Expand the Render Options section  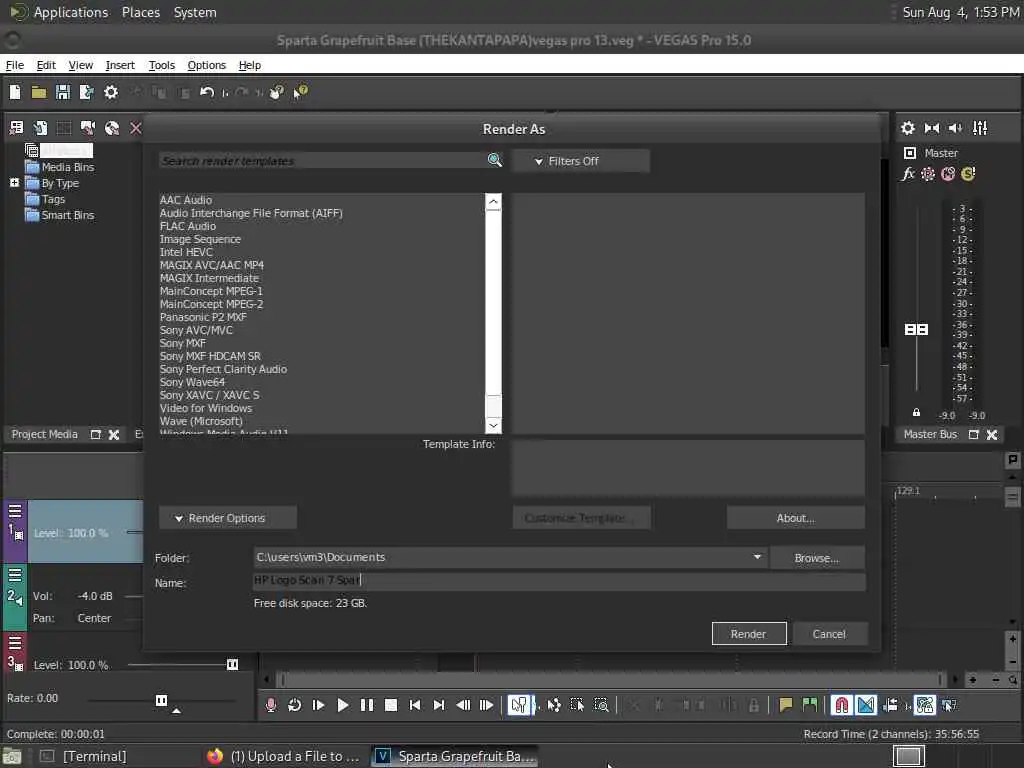228,518
